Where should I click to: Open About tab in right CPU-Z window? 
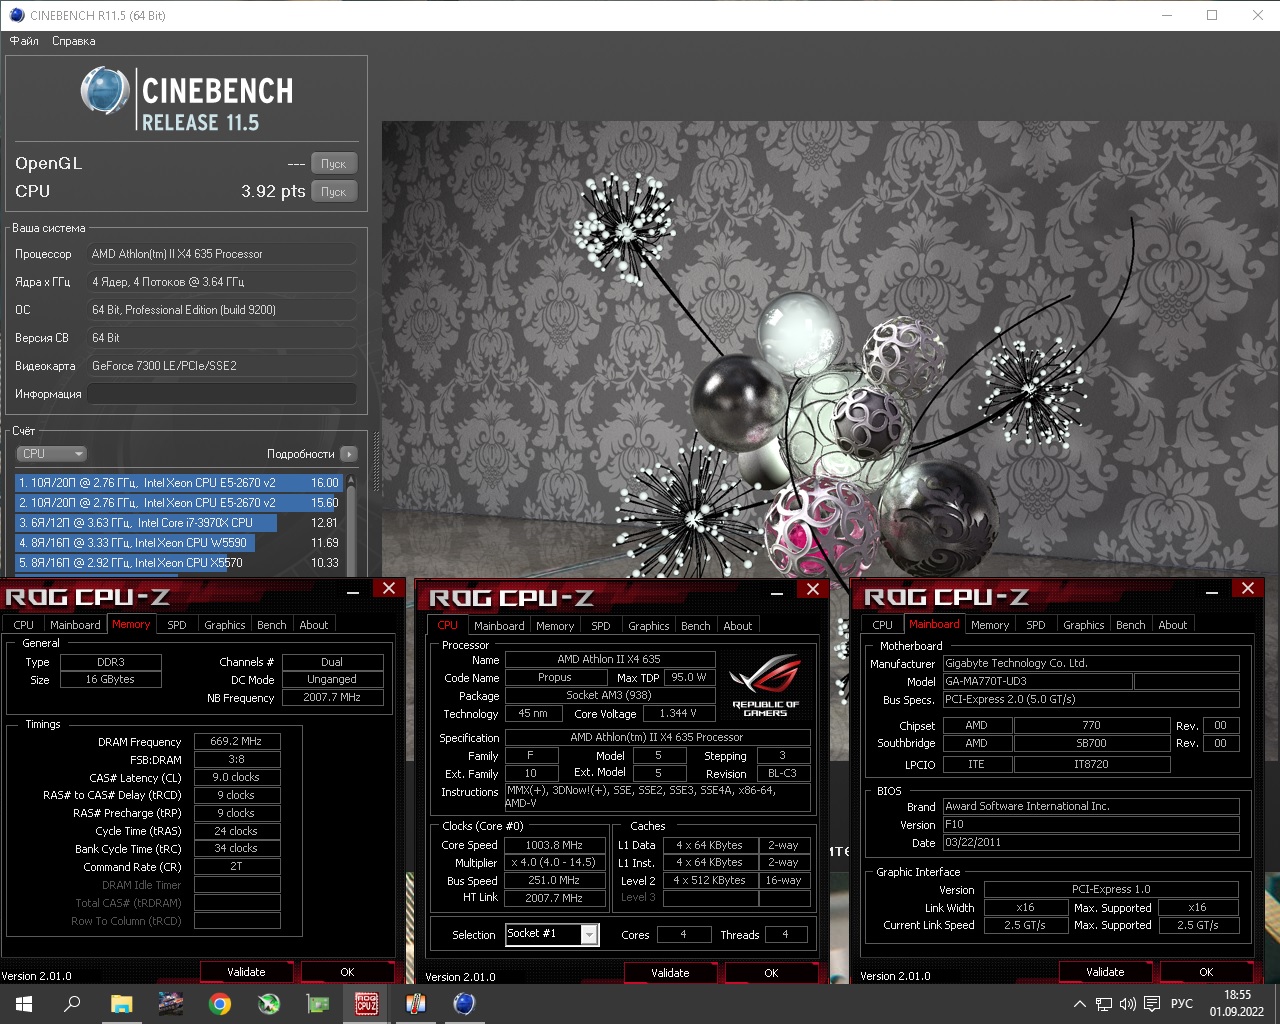(1173, 625)
